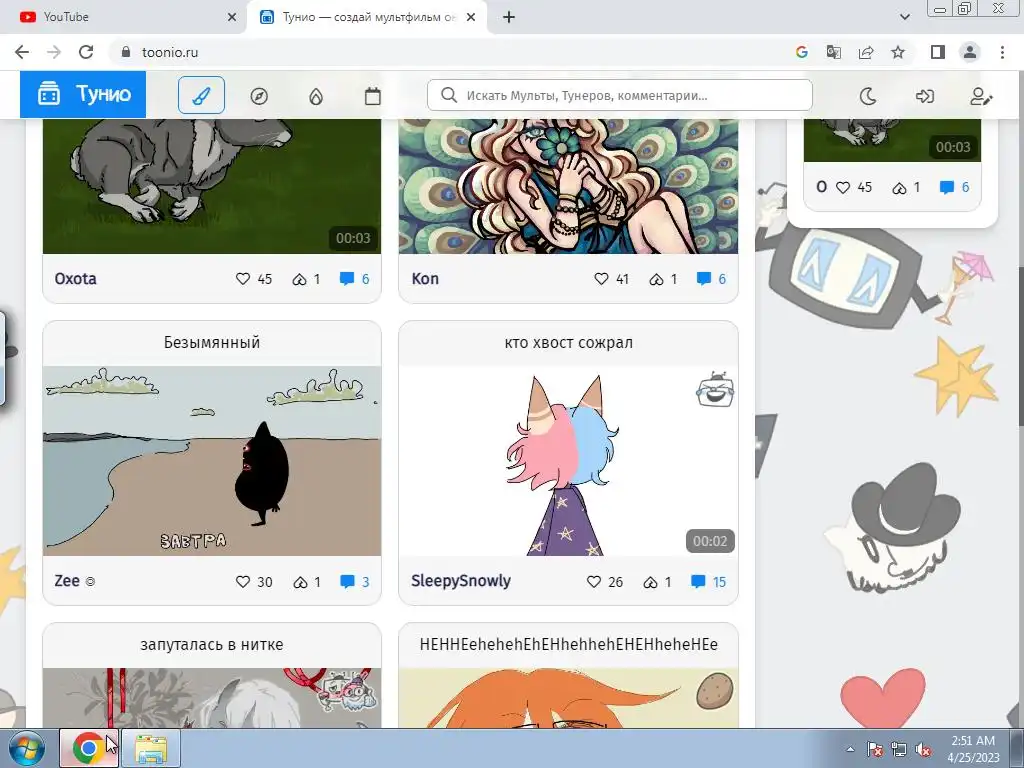Image resolution: width=1024 pixels, height=768 pixels.
Task: Open Безымянный cartoon title
Action: [212, 342]
